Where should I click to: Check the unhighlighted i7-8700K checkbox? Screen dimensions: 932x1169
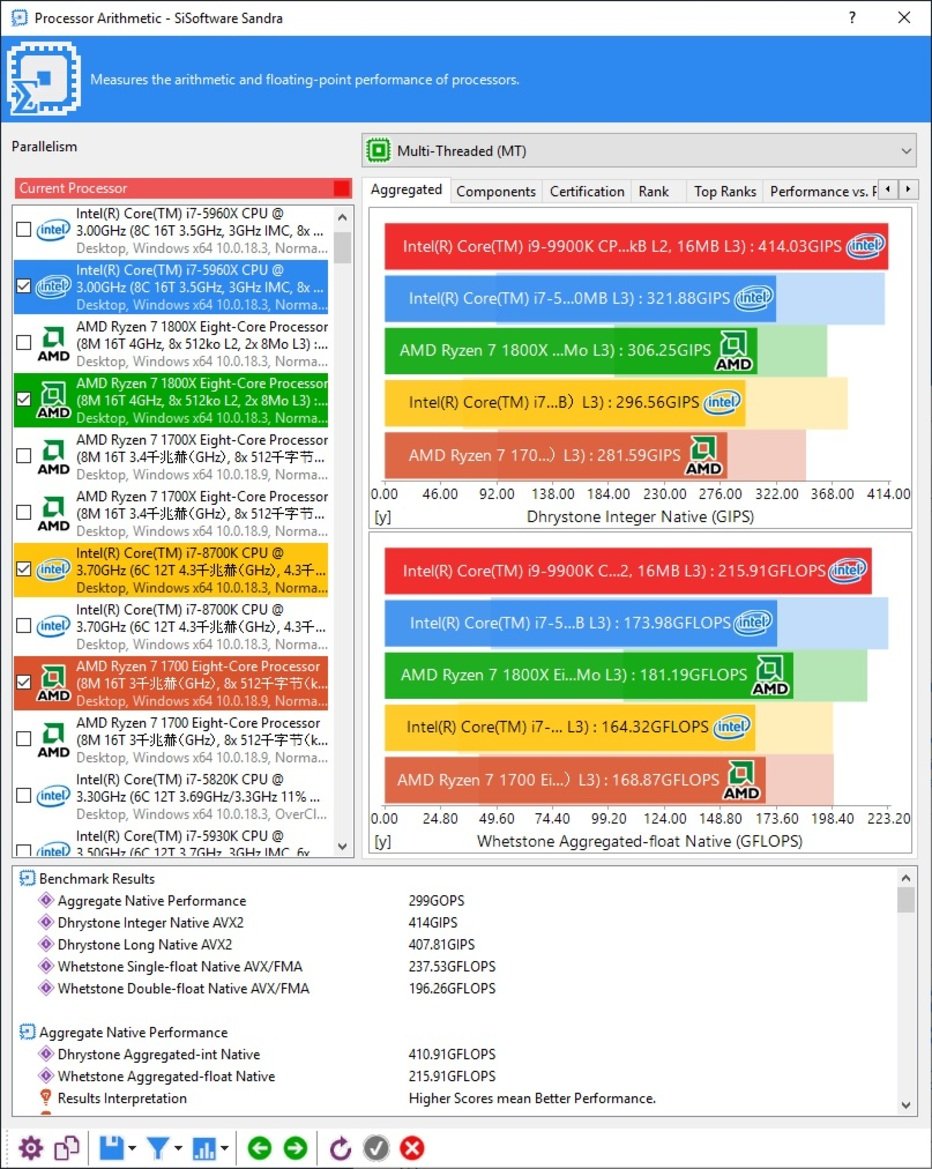pyautogui.click(x=24, y=626)
